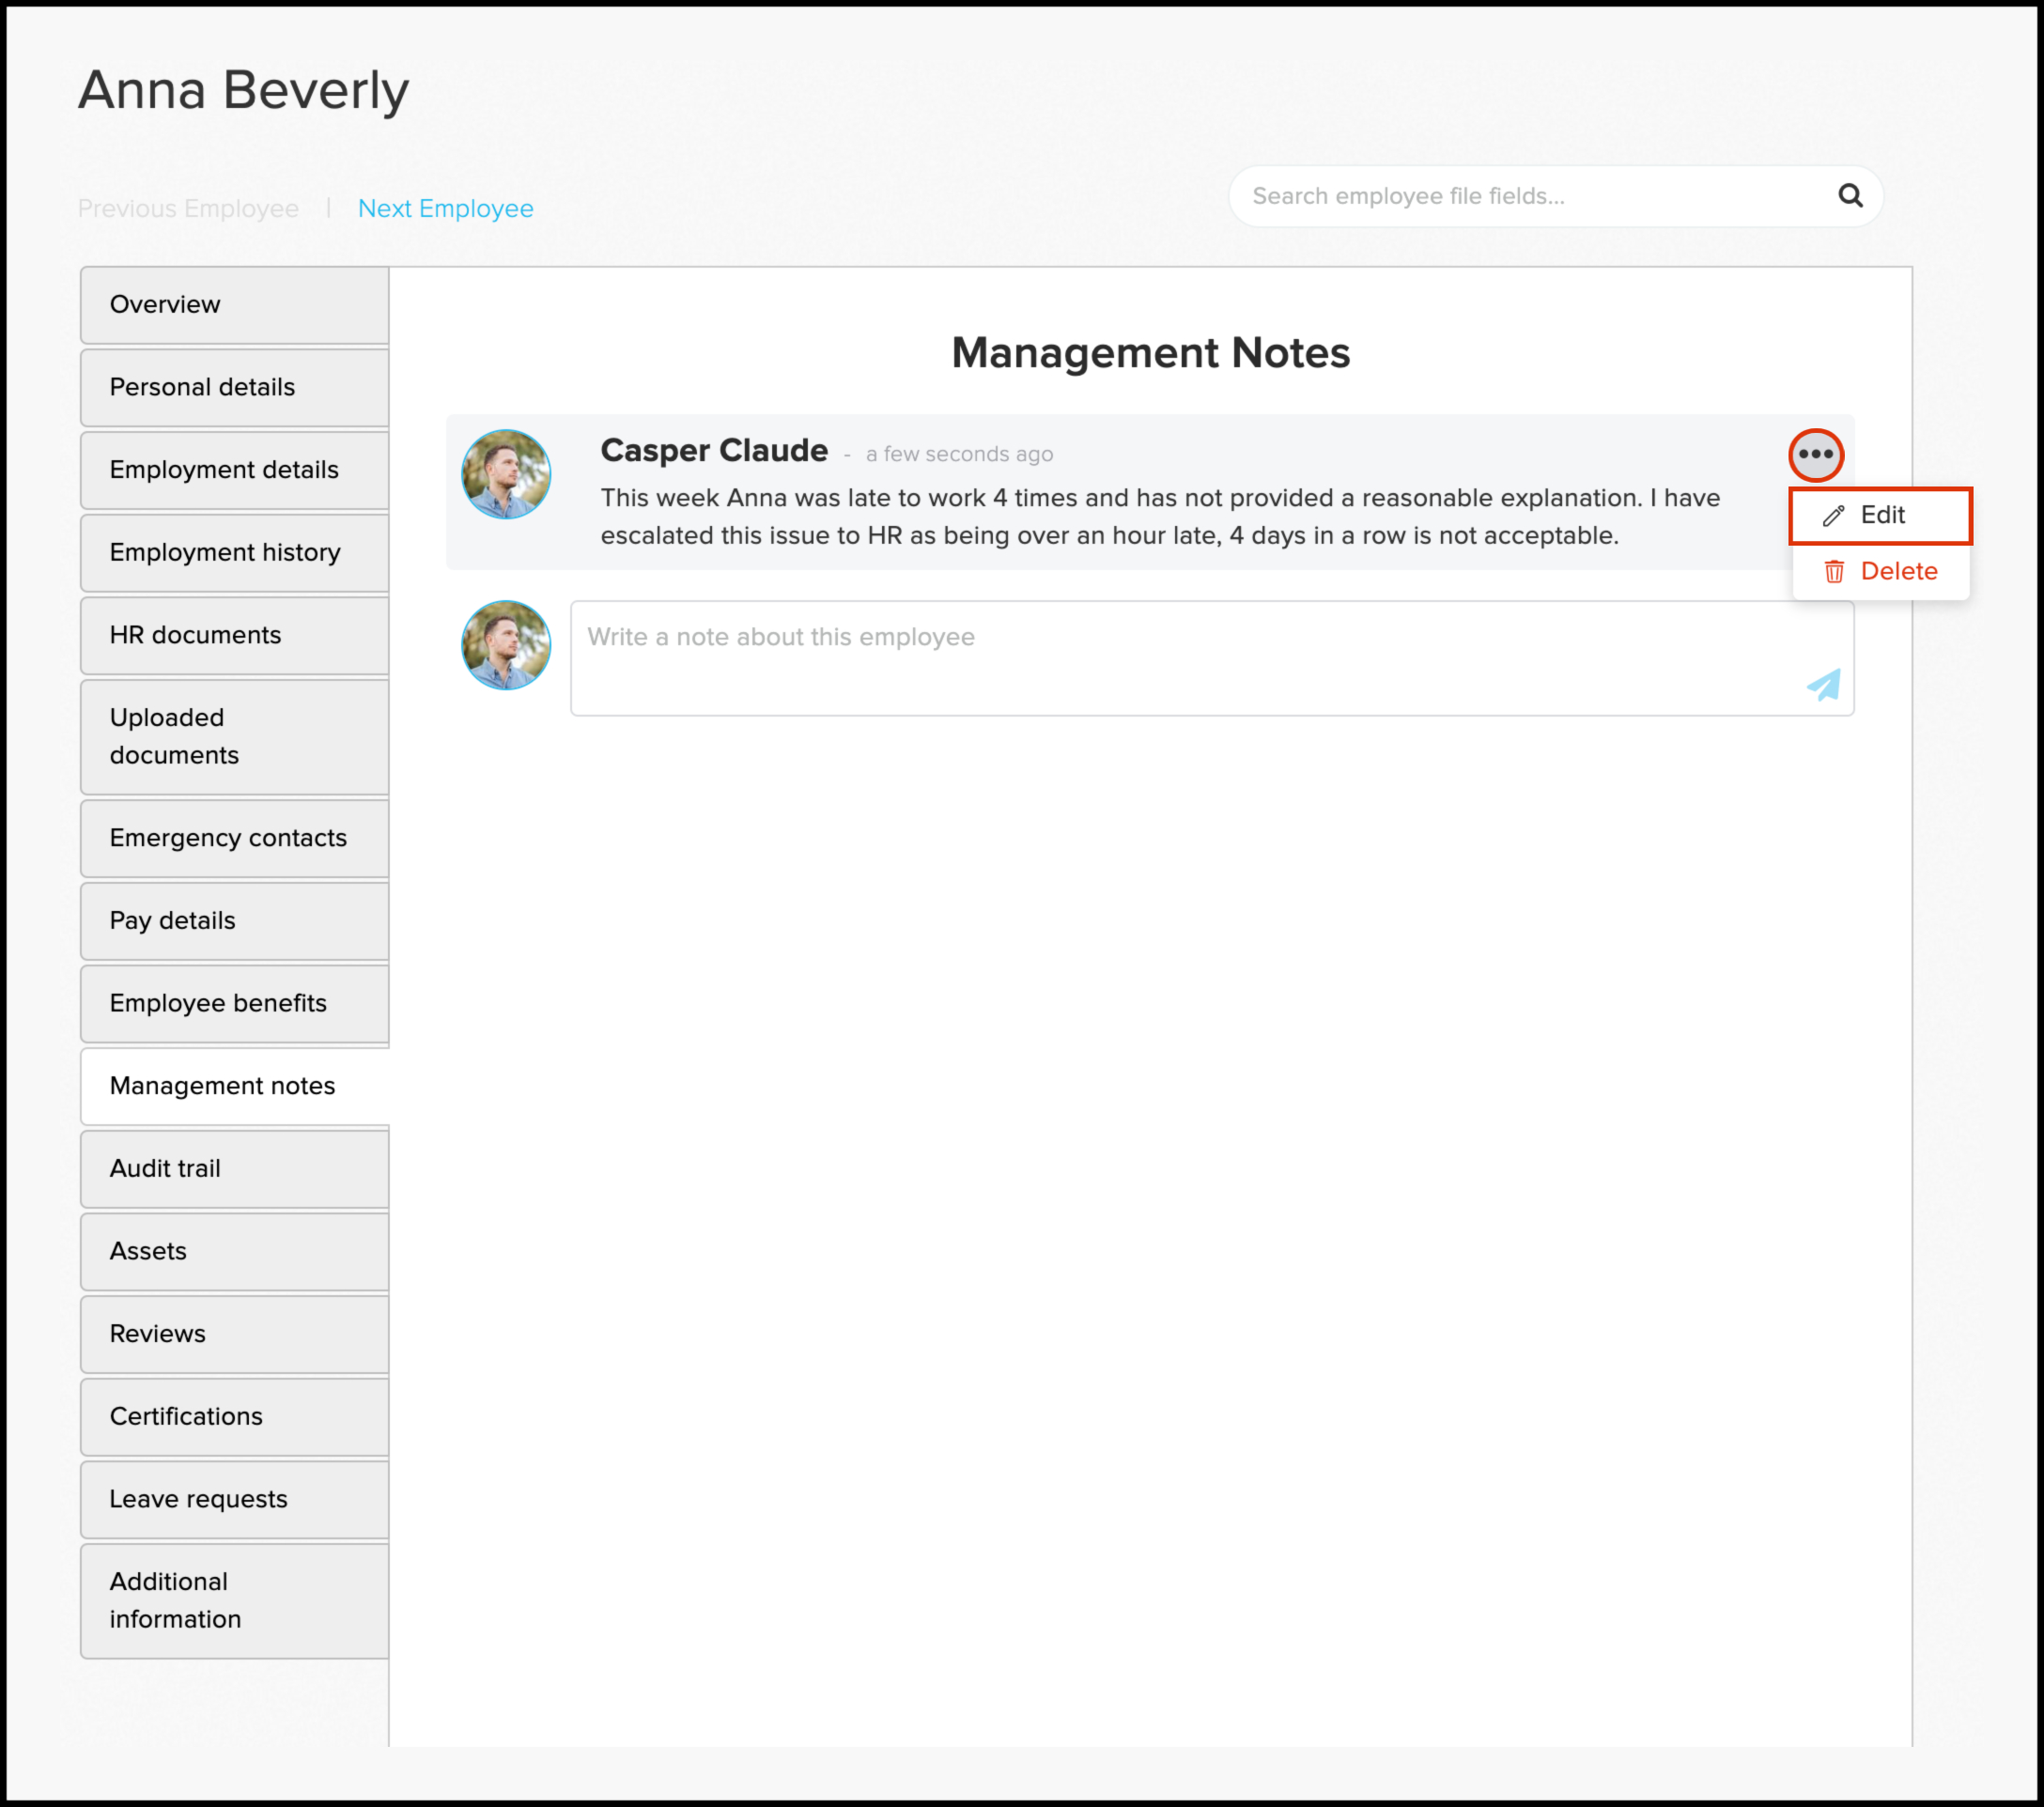Open the Additional information tab

tap(235, 1601)
